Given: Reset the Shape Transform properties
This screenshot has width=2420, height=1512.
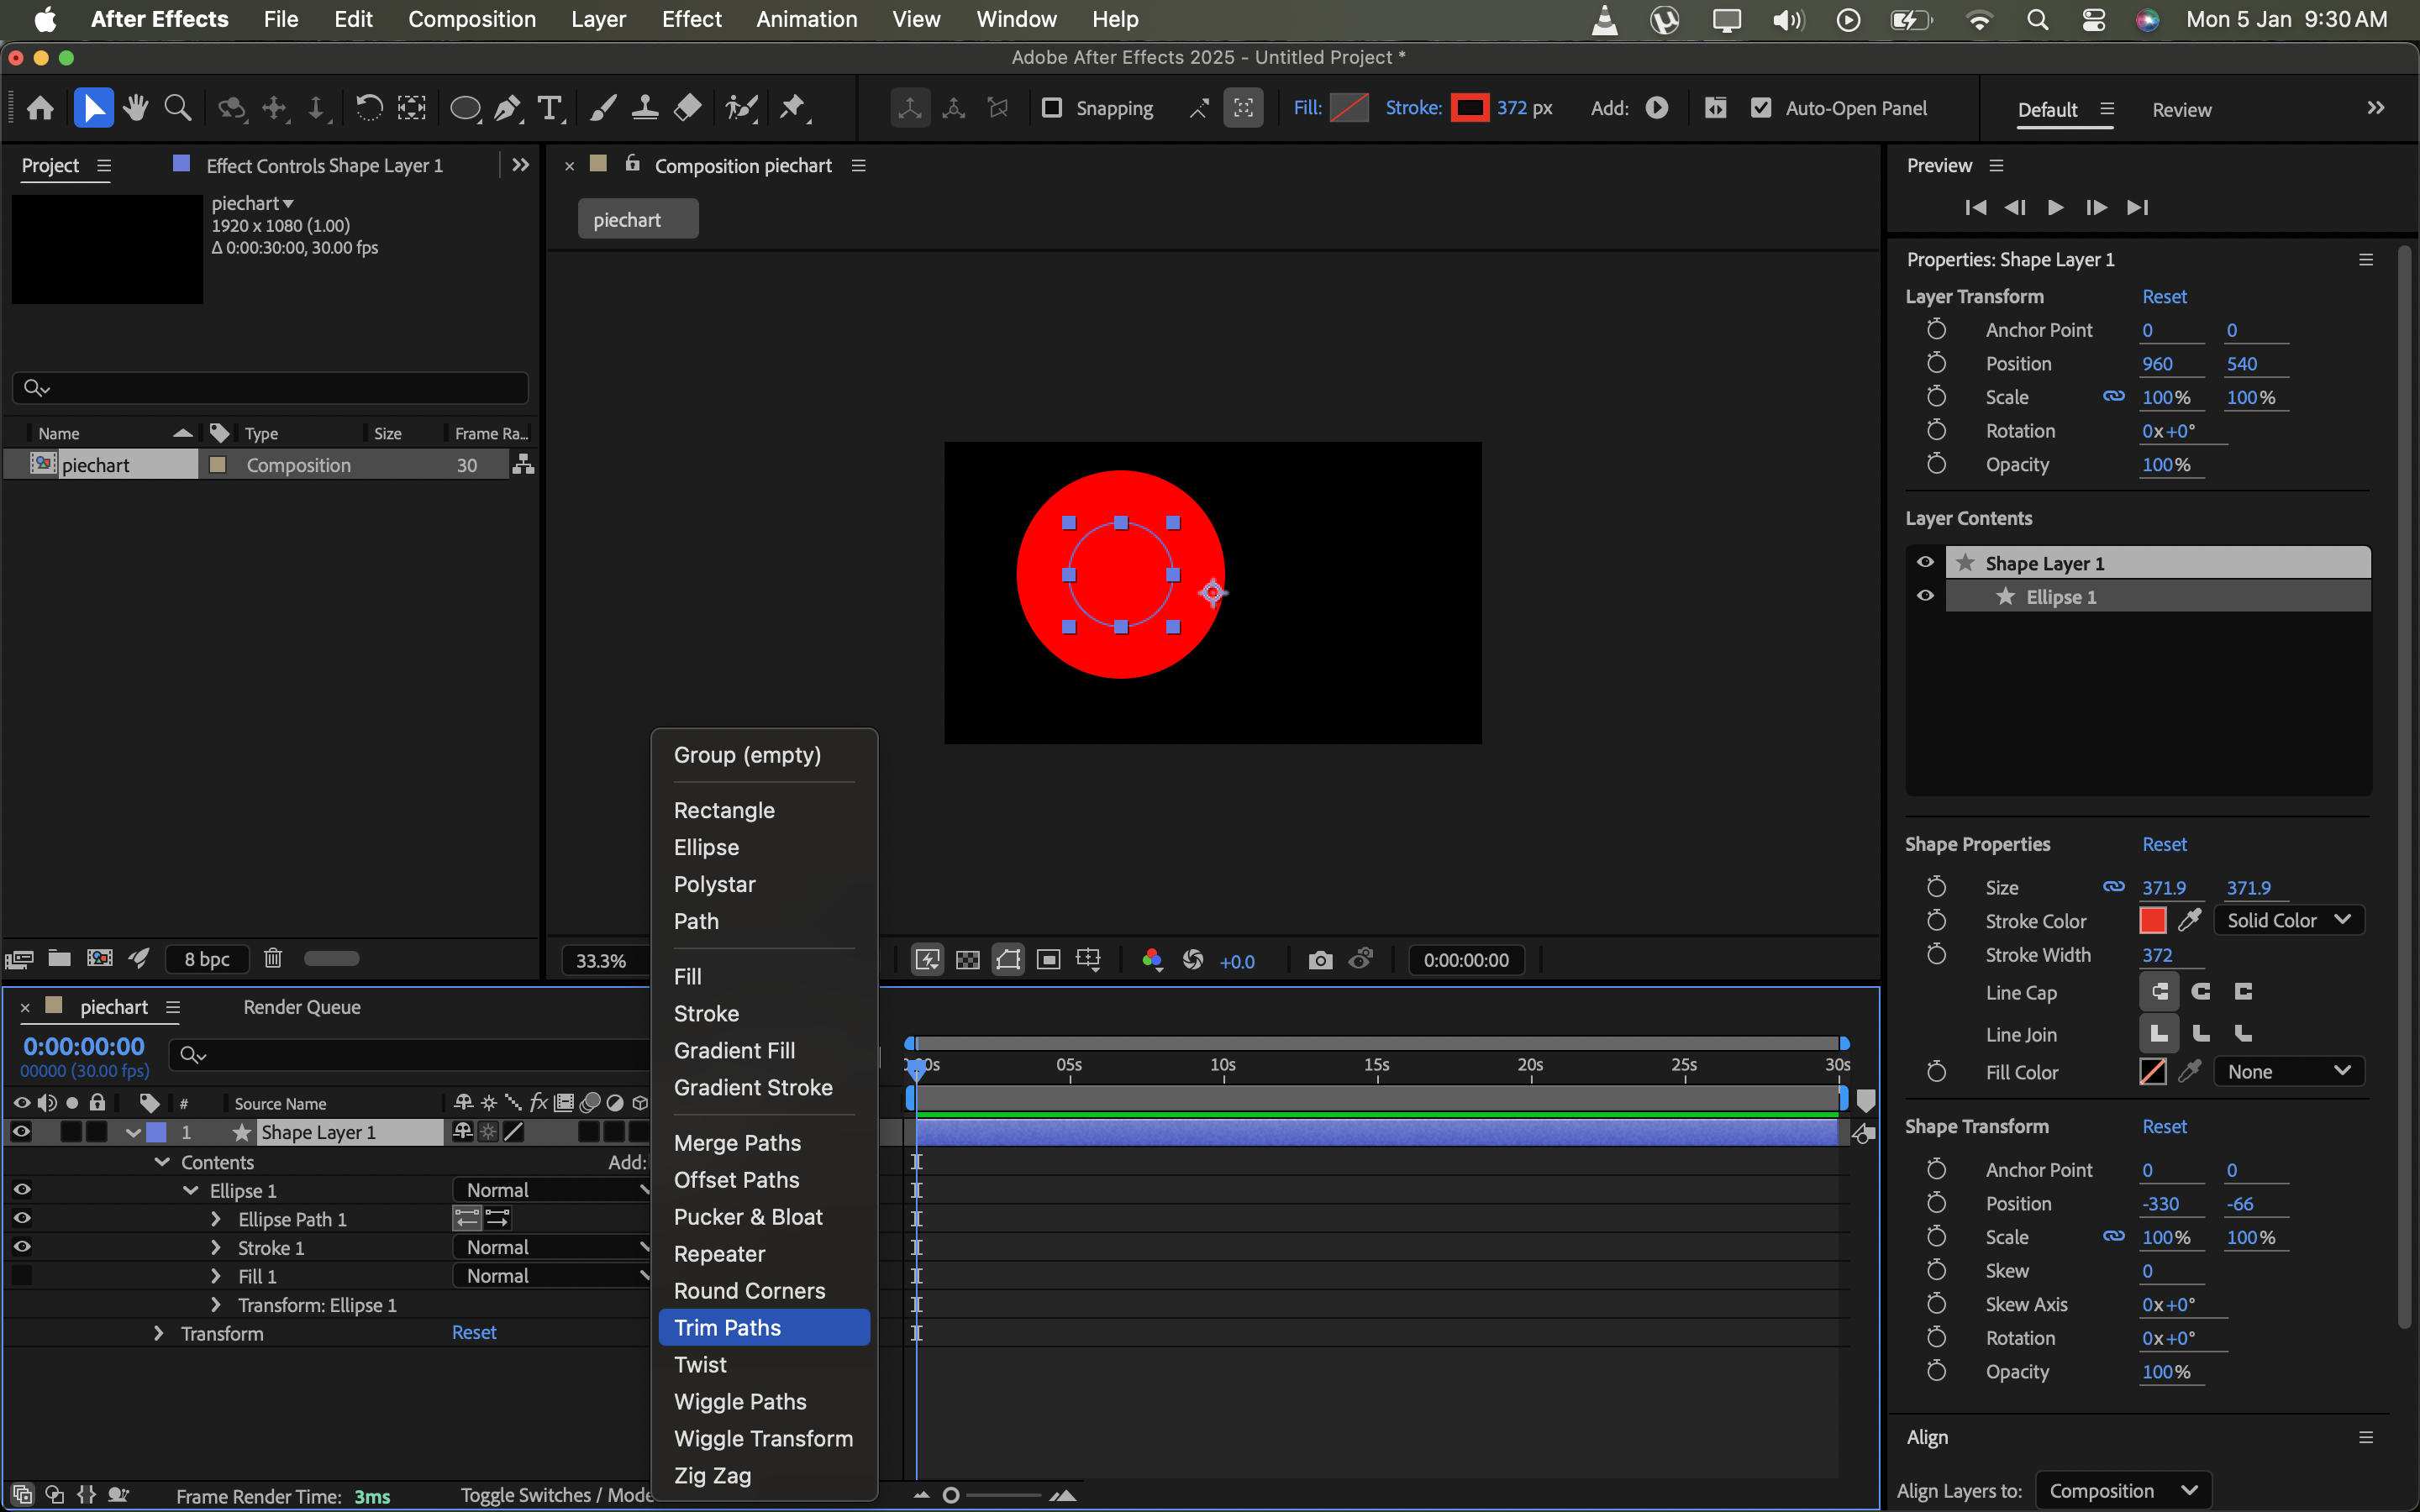Looking at the screenshot, I should [x=2164, y=1126].
